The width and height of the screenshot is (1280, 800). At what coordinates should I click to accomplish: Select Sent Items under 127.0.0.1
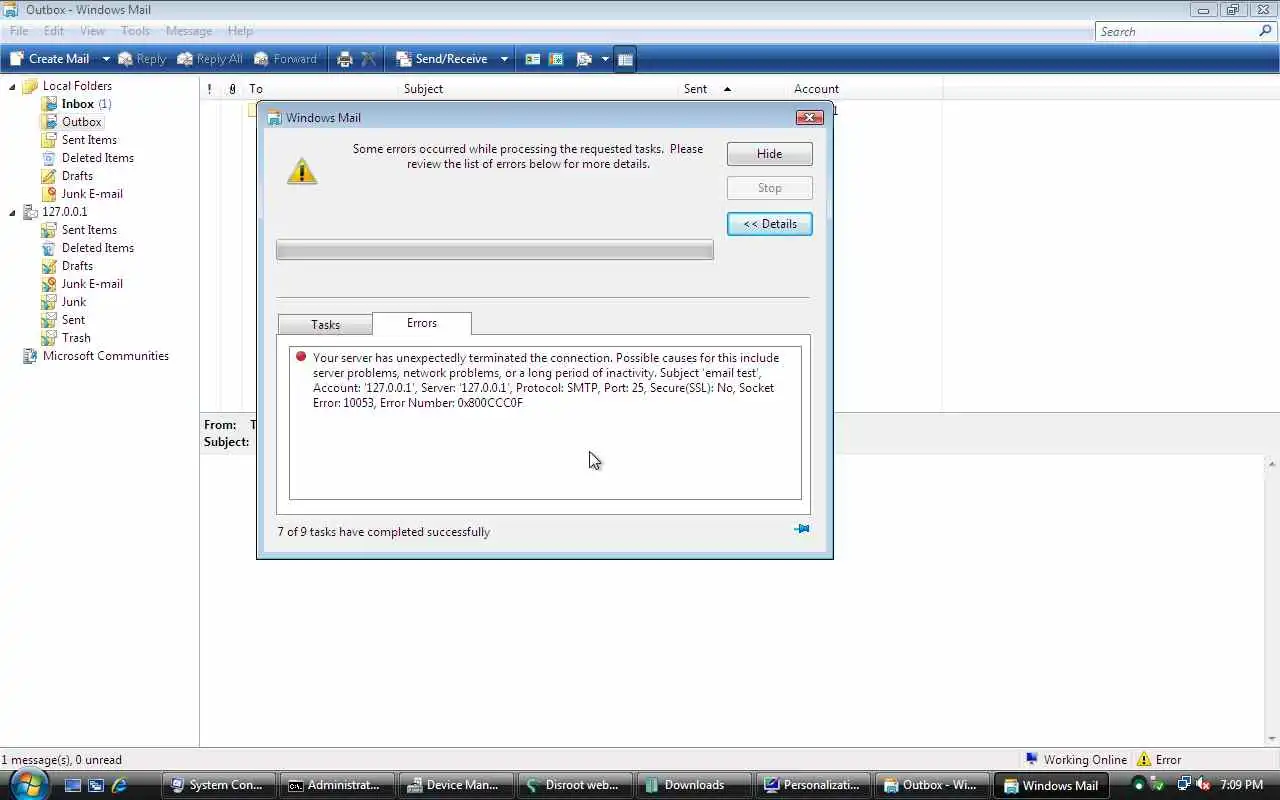pos(79,230)
